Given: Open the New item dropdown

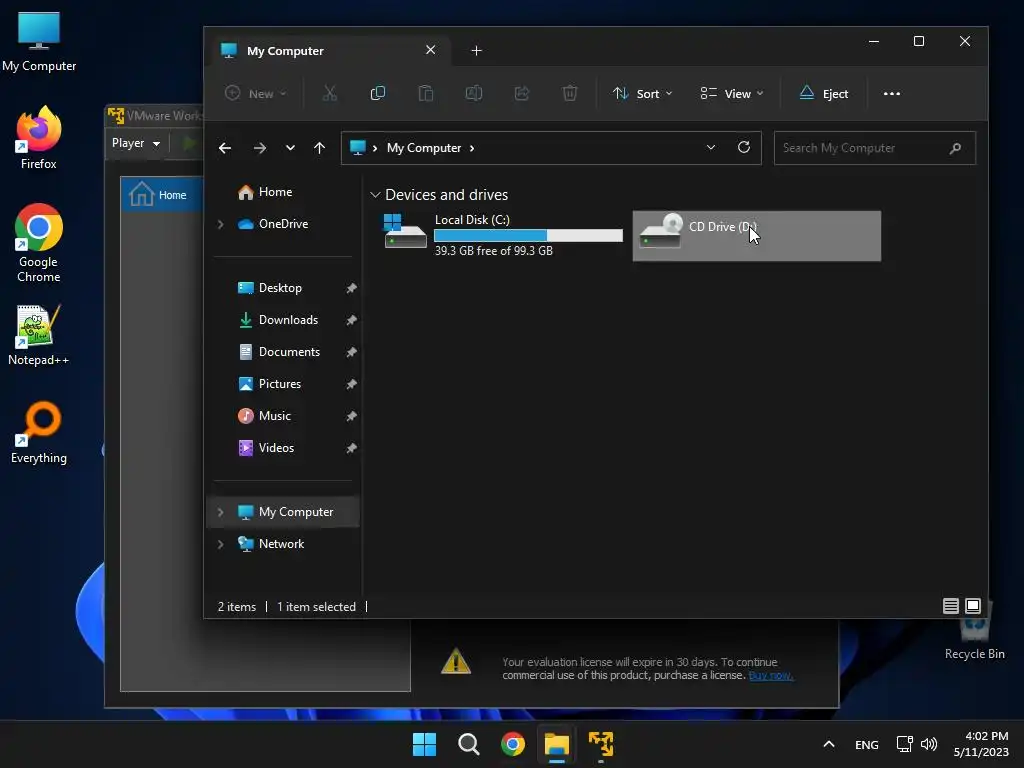Looking at the screenshot, I should pyautogui.click(x=255, y=93).
